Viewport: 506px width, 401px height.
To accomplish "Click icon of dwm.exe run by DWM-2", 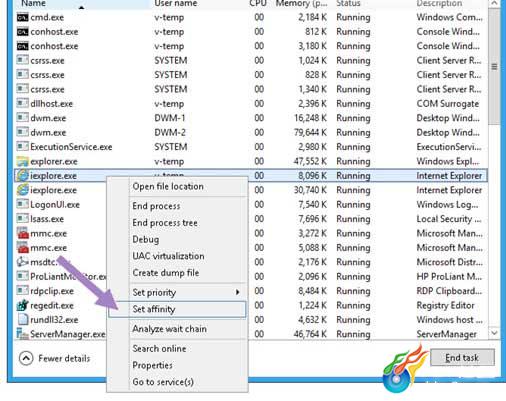I will click(22, 132).
